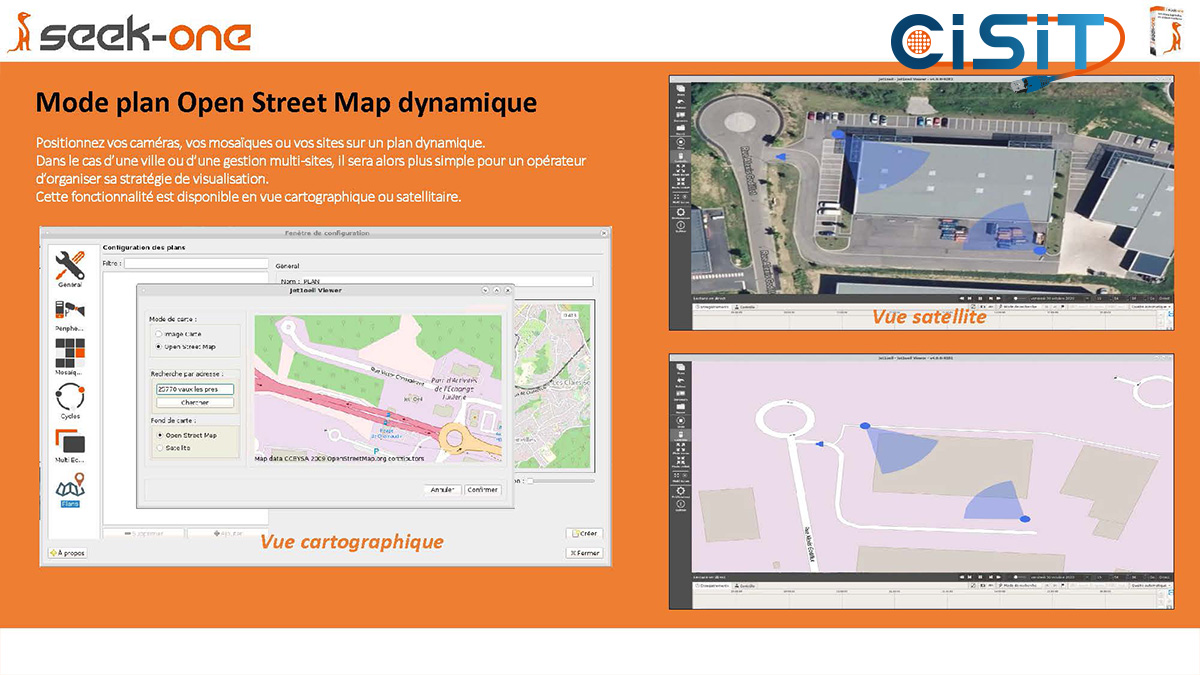The height and width of the screenshot is (675, 1200).
Task: Click the top stacked-windows icon in satellite viewer
Action: (680, 89)
